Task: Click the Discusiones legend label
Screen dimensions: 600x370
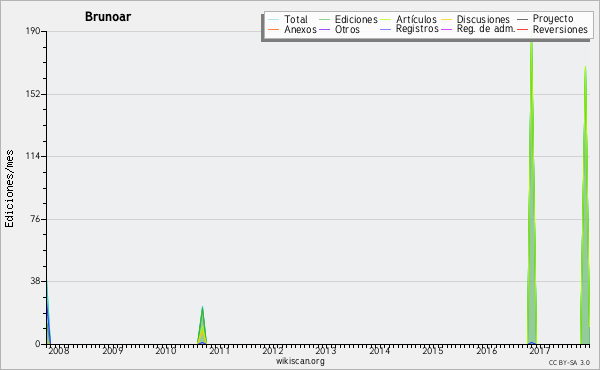Action: [x=483, y=19]
